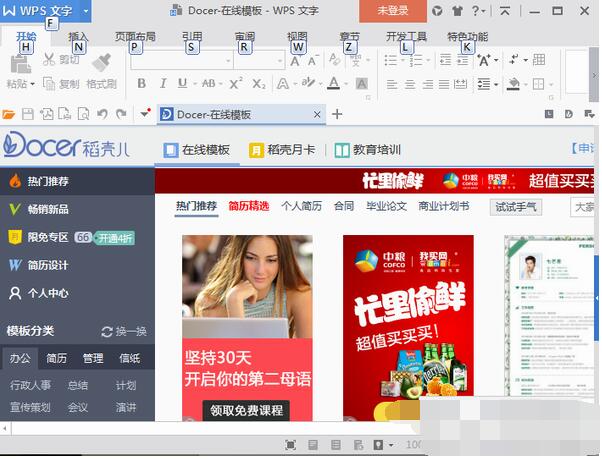Click the clear formatting eraser icon
The width and height of the screenshot is (602, 461).
[334, 59]
